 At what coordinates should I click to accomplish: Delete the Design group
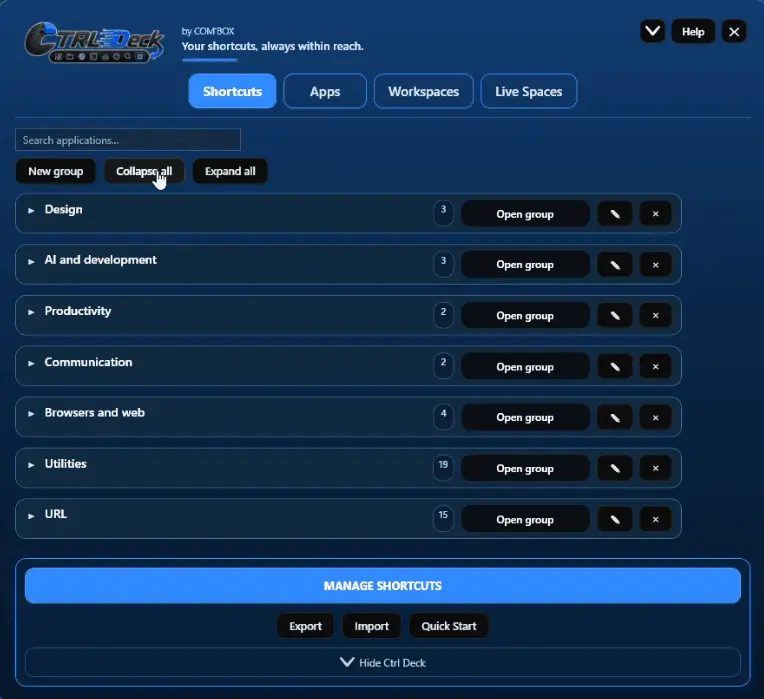click(655, 214)
